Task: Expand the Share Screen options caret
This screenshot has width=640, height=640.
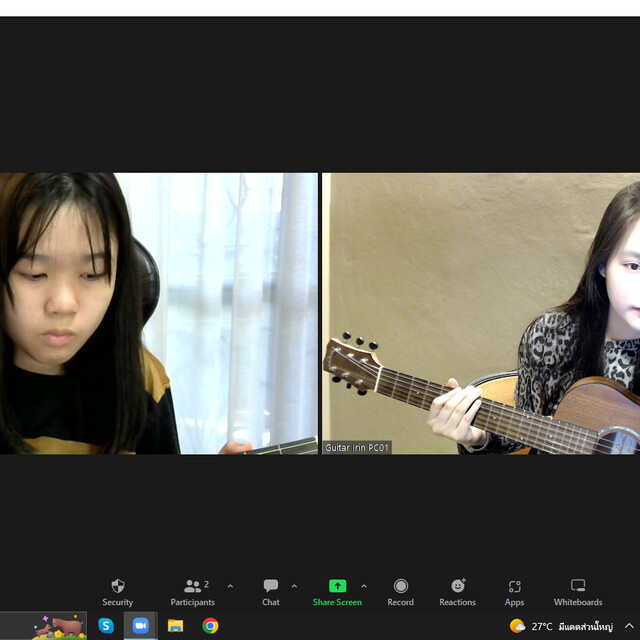Action: 364,586
